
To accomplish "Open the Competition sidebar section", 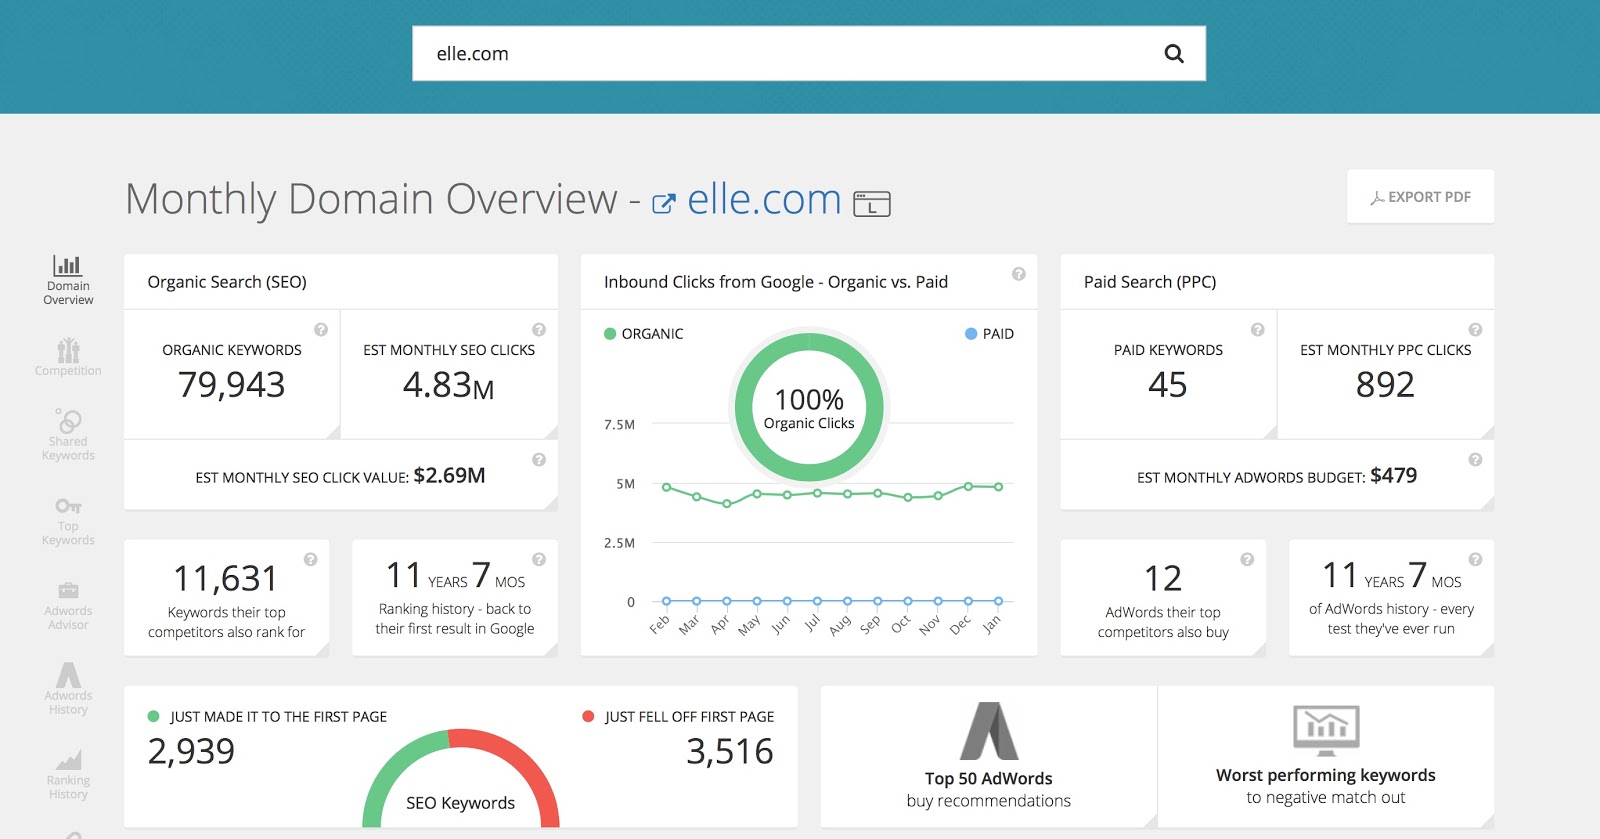I will click(x=68, y=357).
